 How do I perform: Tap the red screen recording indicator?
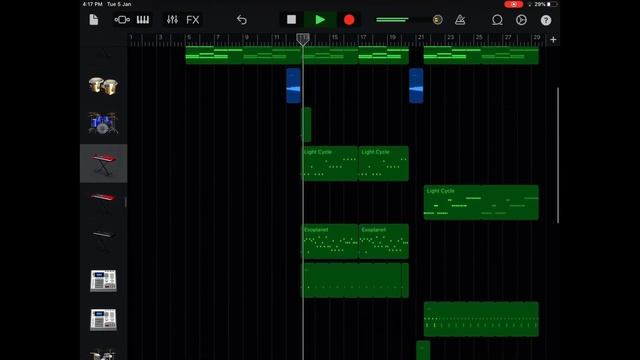coord(513,4)
